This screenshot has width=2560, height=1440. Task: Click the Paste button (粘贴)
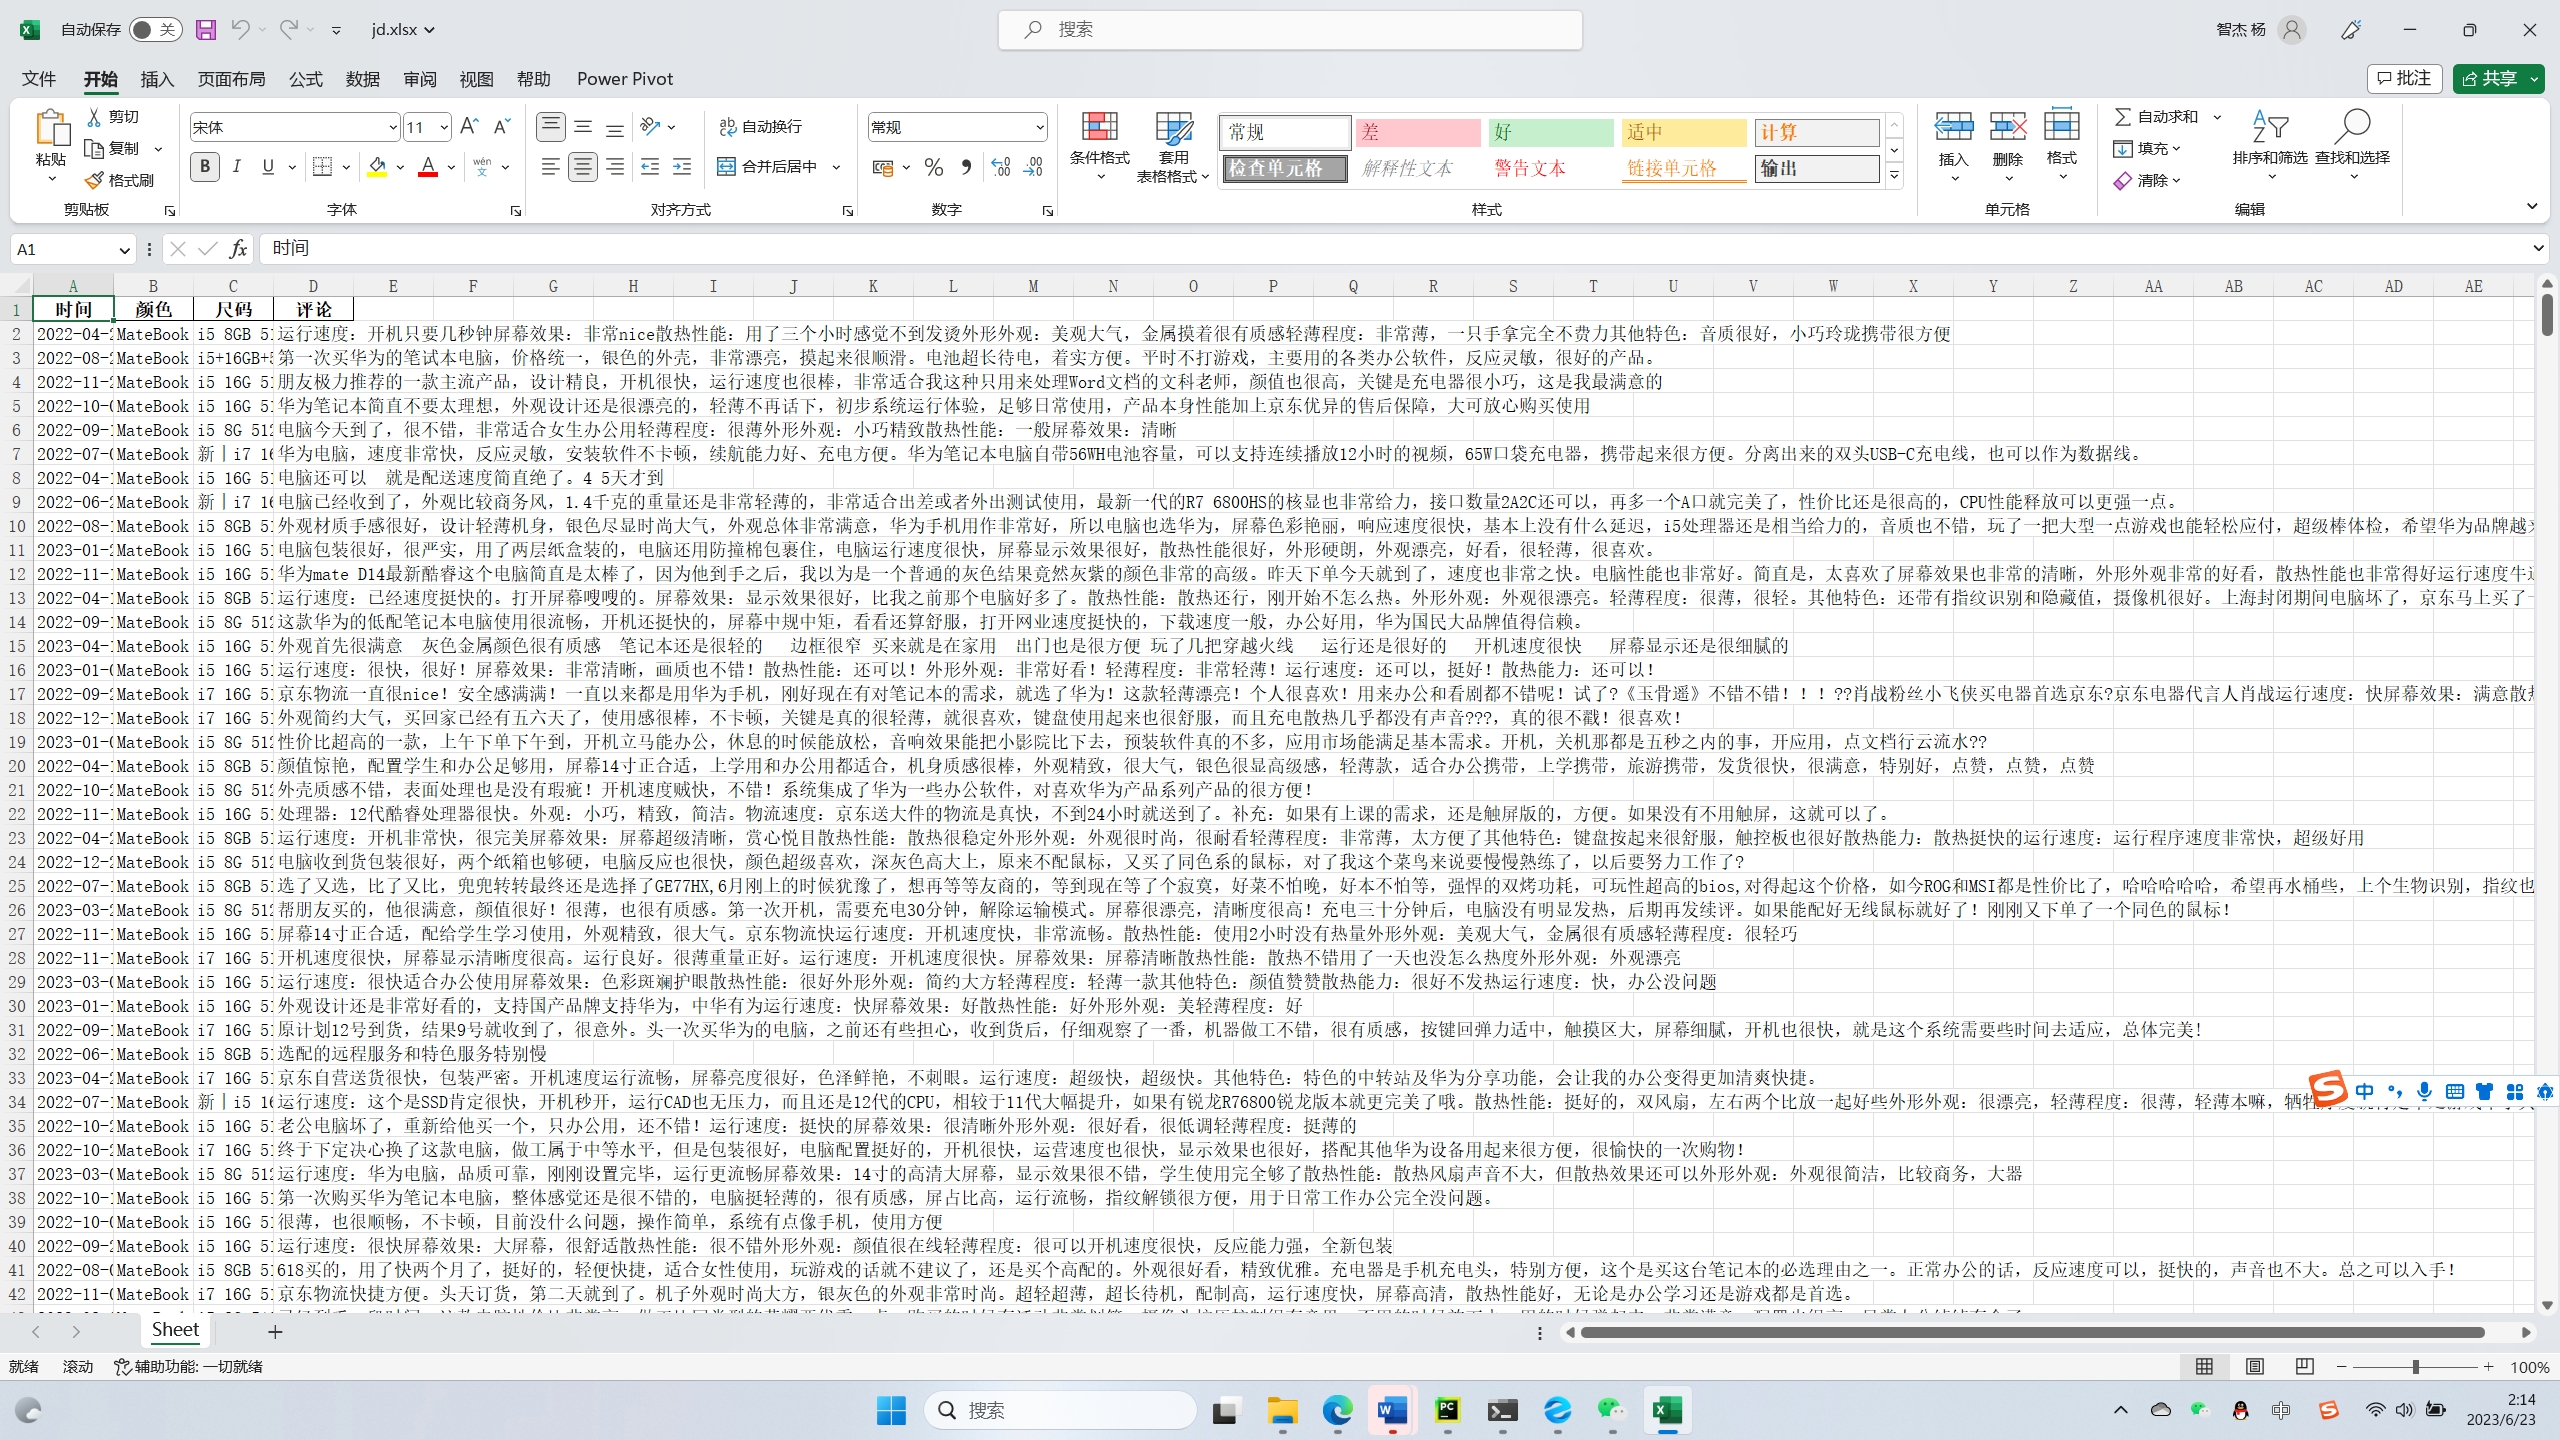51,146
